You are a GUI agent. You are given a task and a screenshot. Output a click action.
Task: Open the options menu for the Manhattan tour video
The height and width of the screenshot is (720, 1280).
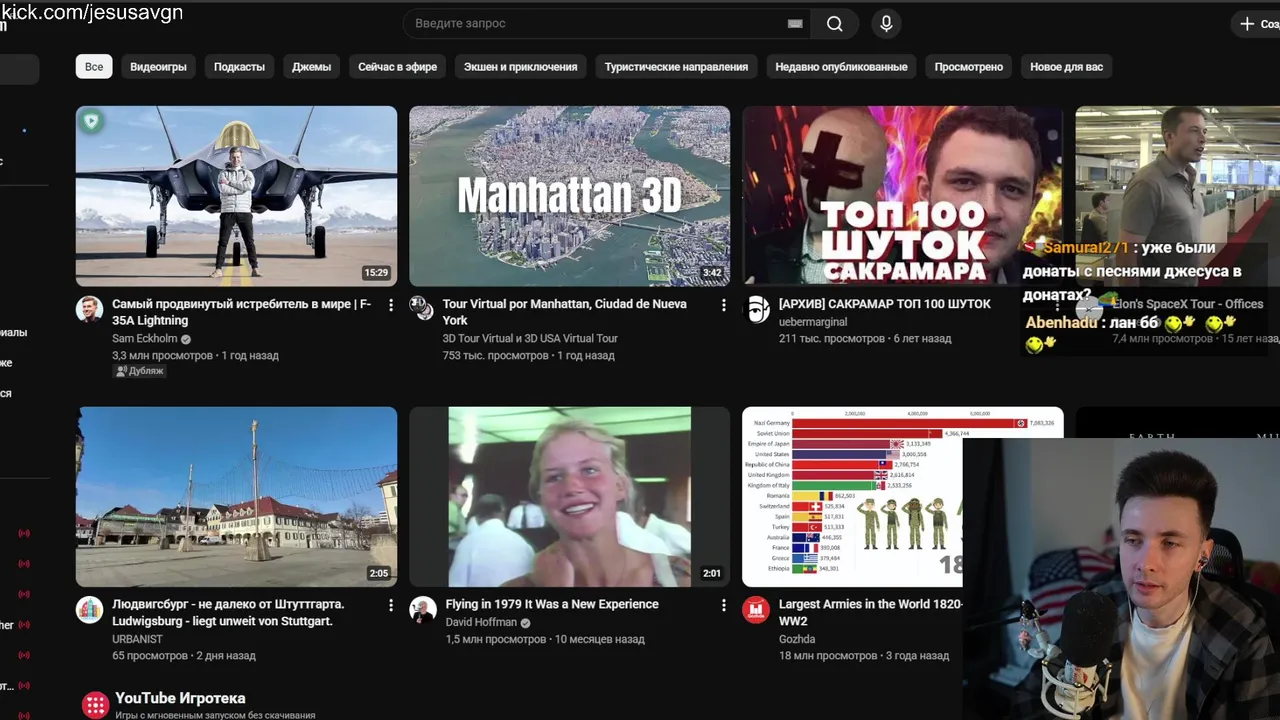click(724, 305)
